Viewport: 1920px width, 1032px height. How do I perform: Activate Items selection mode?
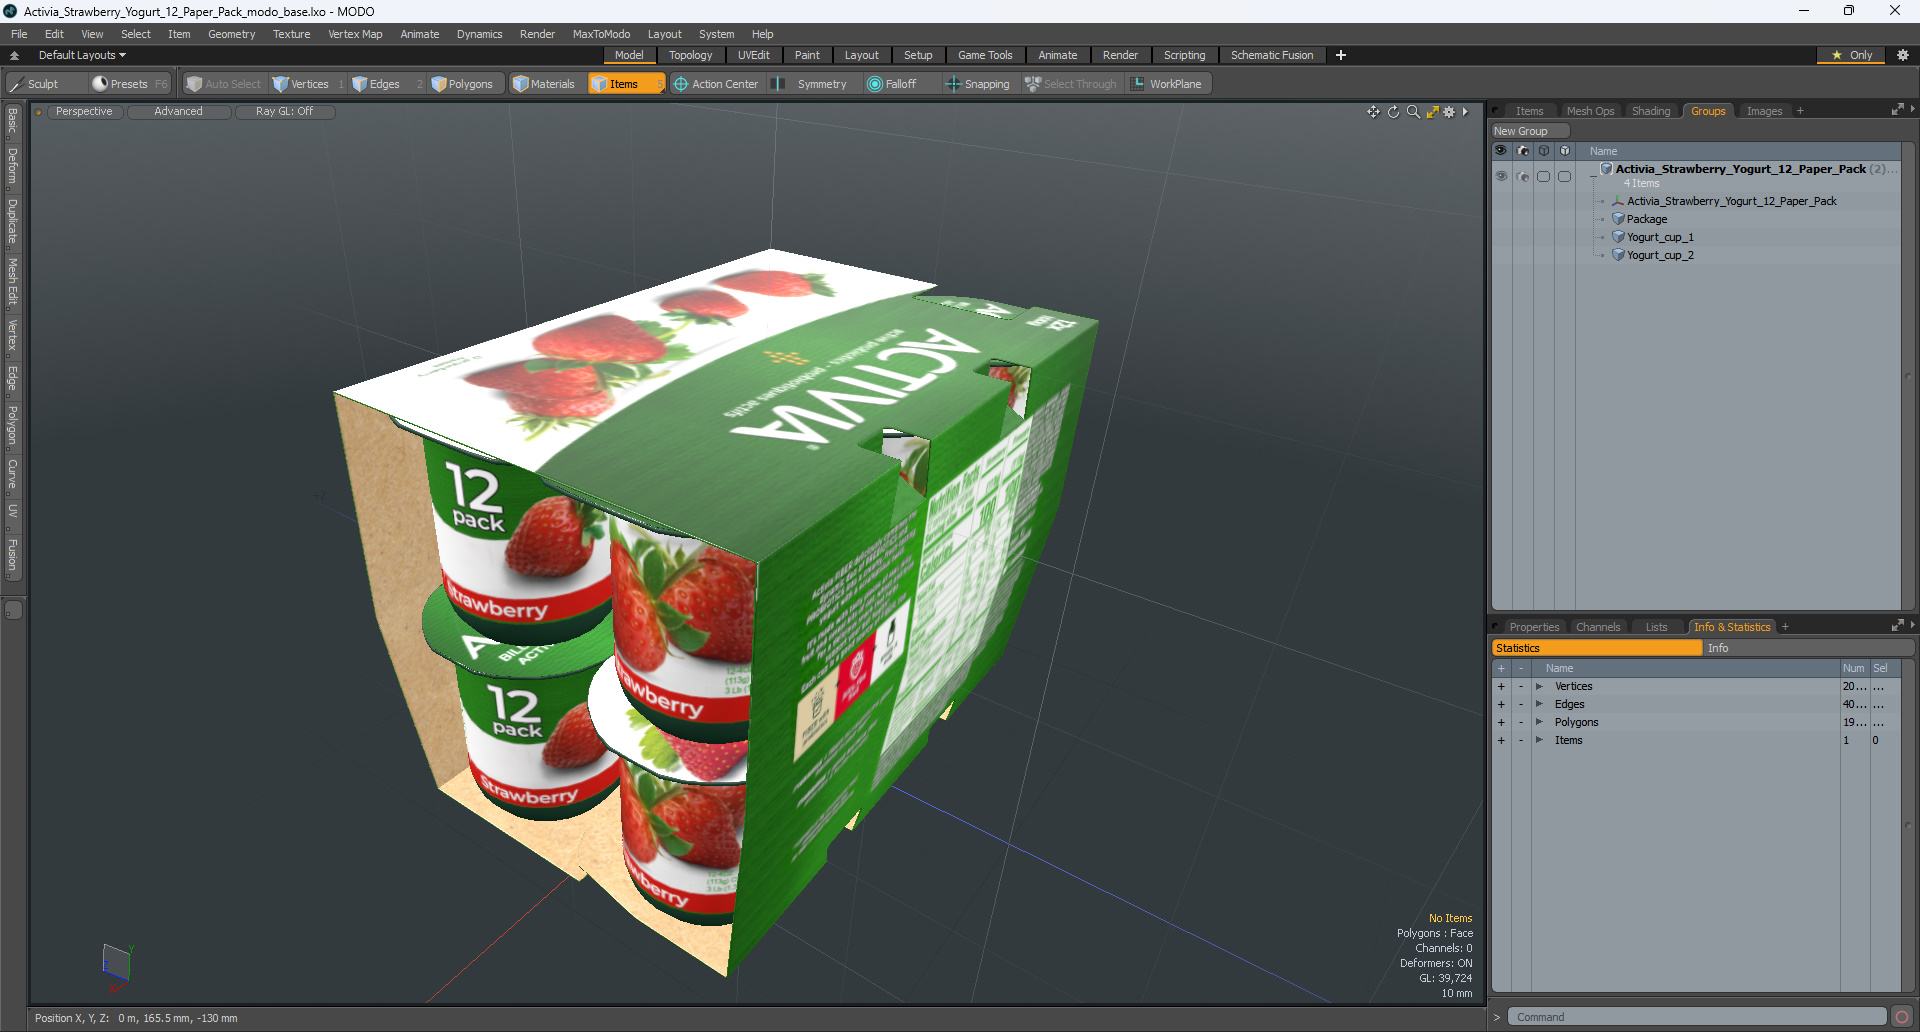click(625, 84)
